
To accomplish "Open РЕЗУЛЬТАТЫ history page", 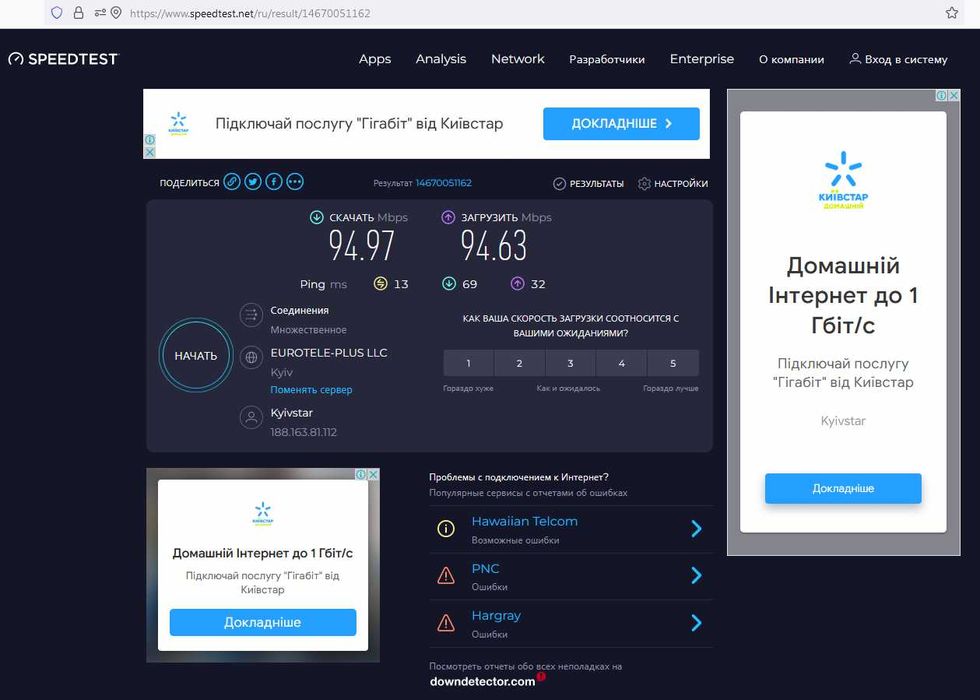I will pyautogui.click(x=597, y=184).
